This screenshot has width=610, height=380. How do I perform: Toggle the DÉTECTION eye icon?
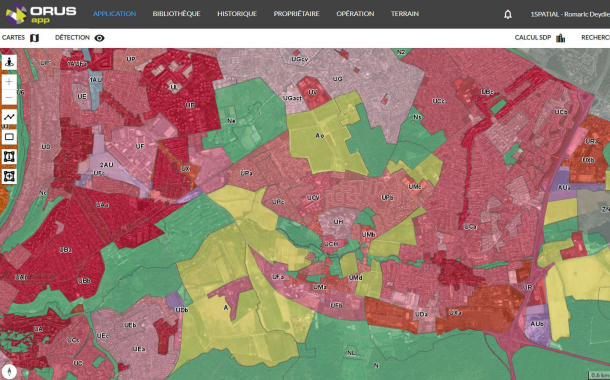[100, 38]
